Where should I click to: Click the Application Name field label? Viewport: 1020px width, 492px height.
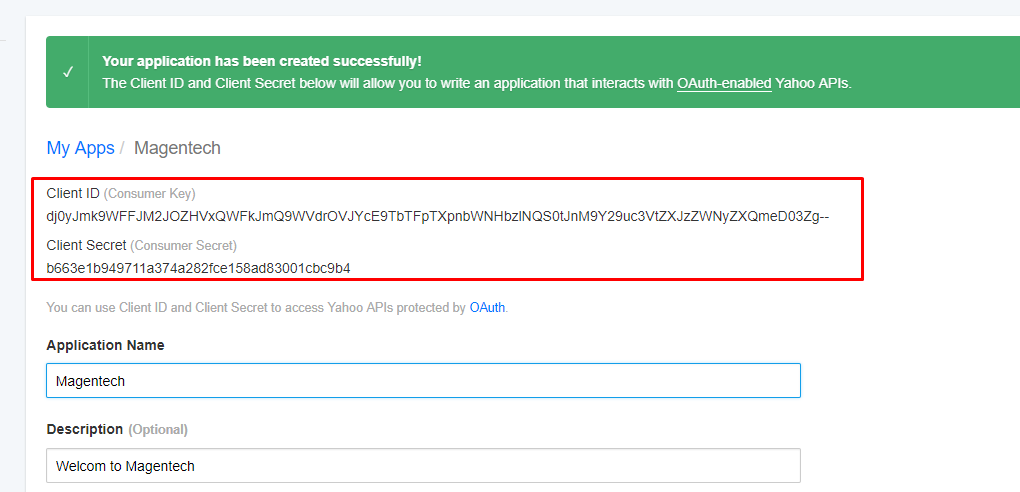click(x=105, y=345)
